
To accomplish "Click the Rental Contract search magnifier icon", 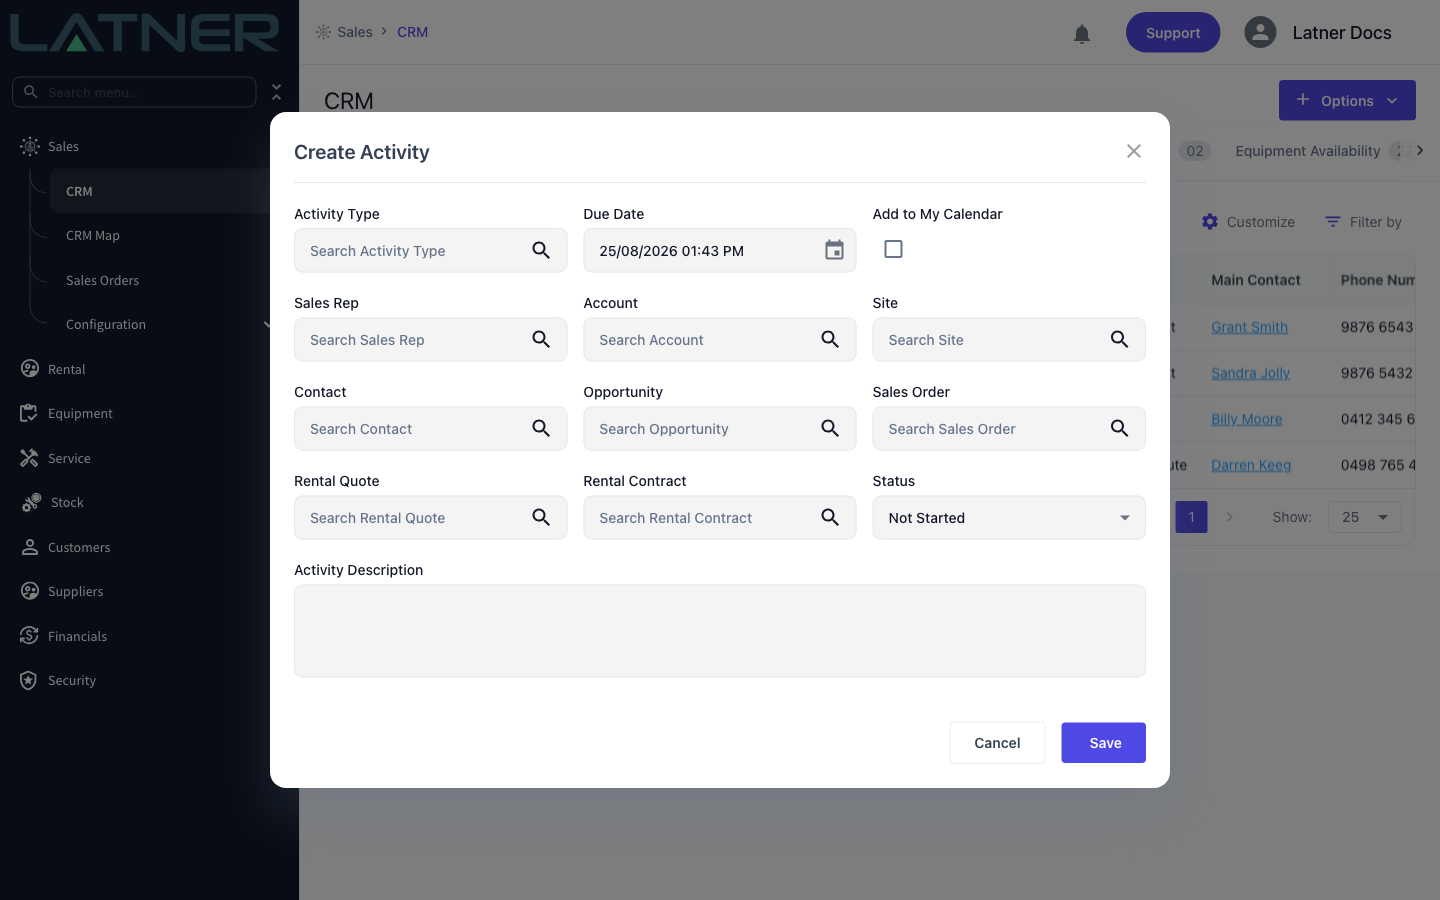I will (830, 517).
